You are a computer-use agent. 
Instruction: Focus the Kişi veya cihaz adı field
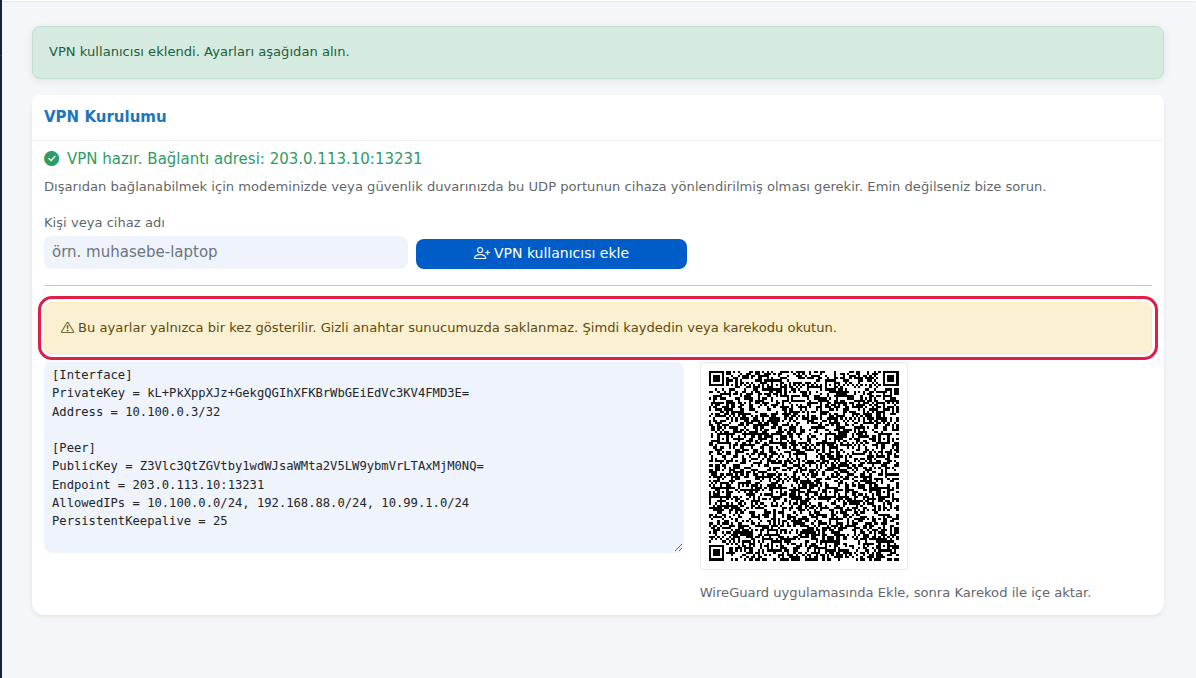click(x=226, y=252)
